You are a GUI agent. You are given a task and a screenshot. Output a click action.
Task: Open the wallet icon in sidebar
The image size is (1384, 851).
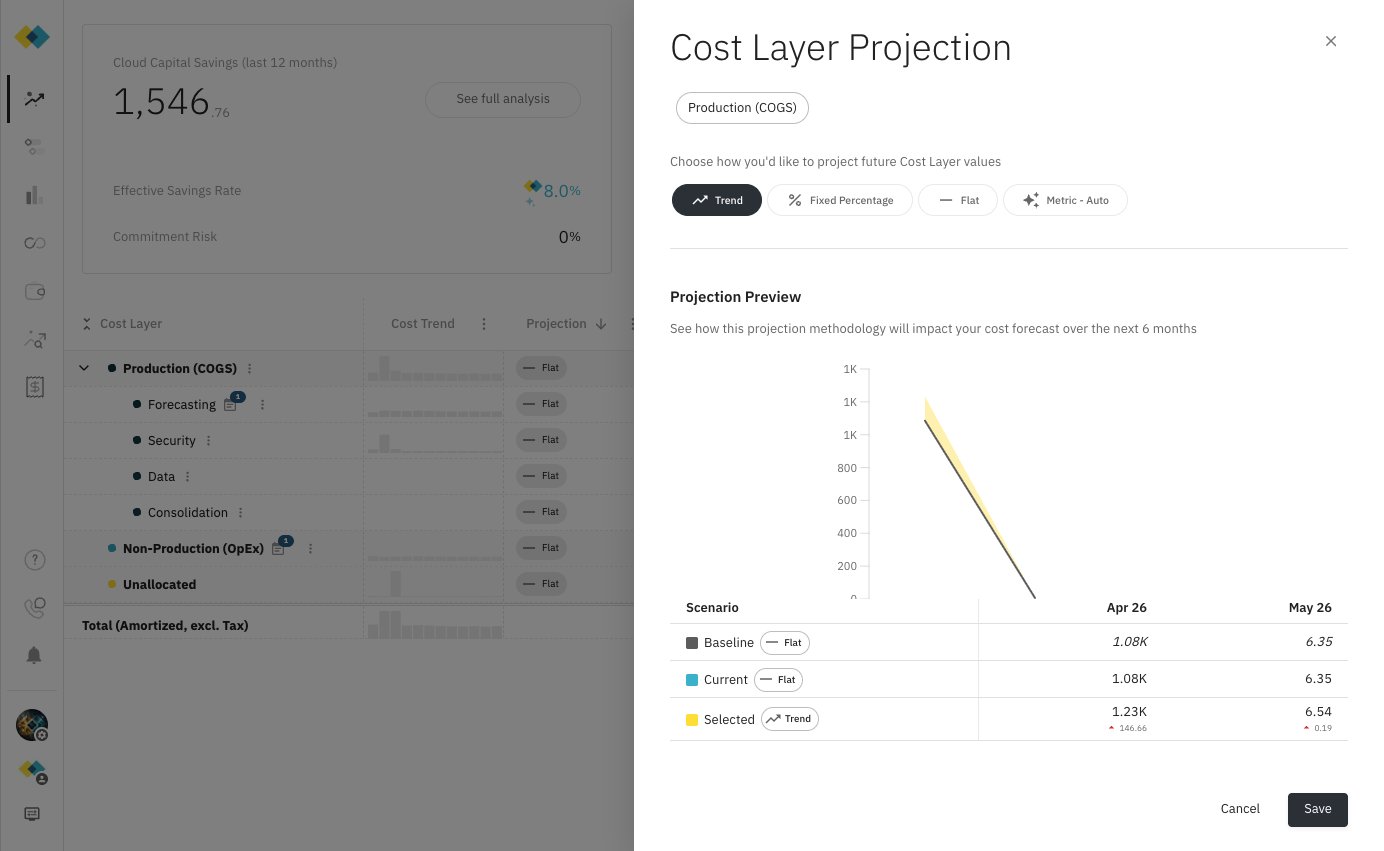coord(35,292)
